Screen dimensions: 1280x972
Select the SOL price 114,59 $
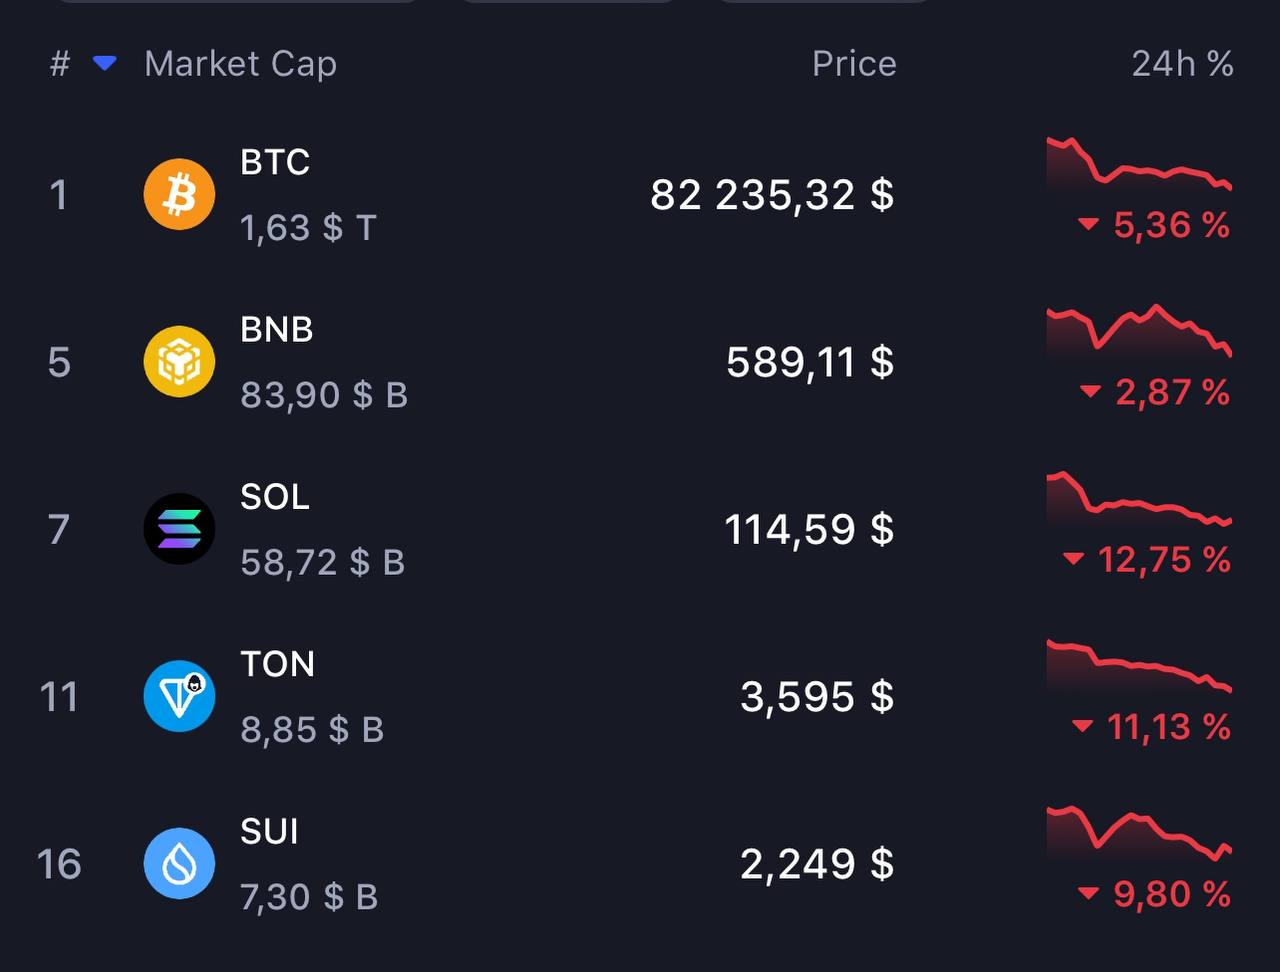[809, 529]
